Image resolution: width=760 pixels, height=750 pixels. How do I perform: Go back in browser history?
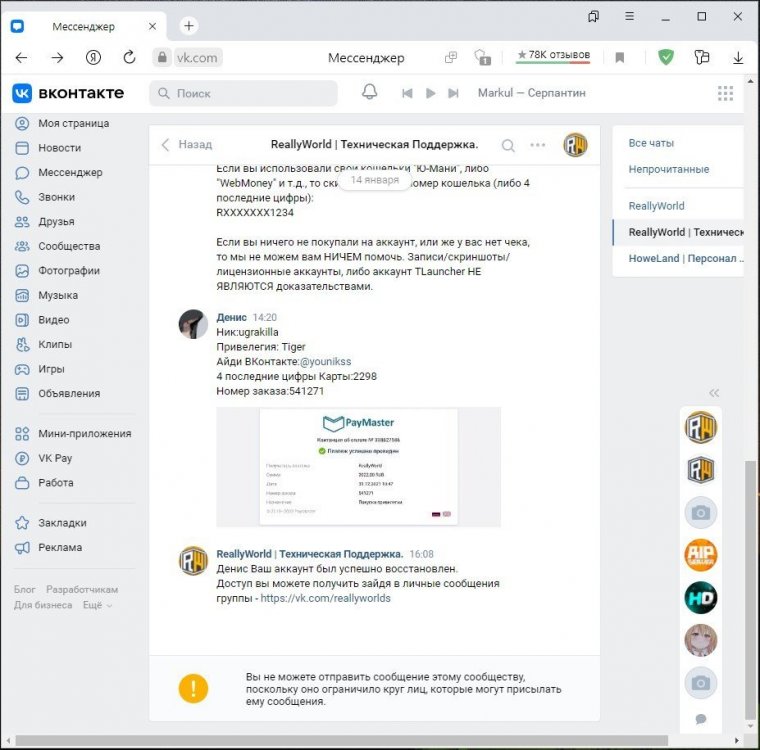click(x=21, y=58)
